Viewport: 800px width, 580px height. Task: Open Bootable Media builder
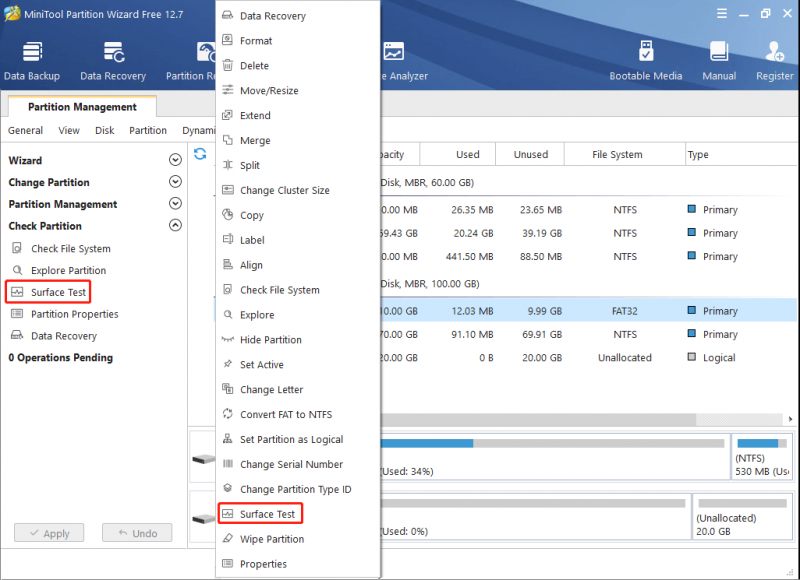point(645,61)
